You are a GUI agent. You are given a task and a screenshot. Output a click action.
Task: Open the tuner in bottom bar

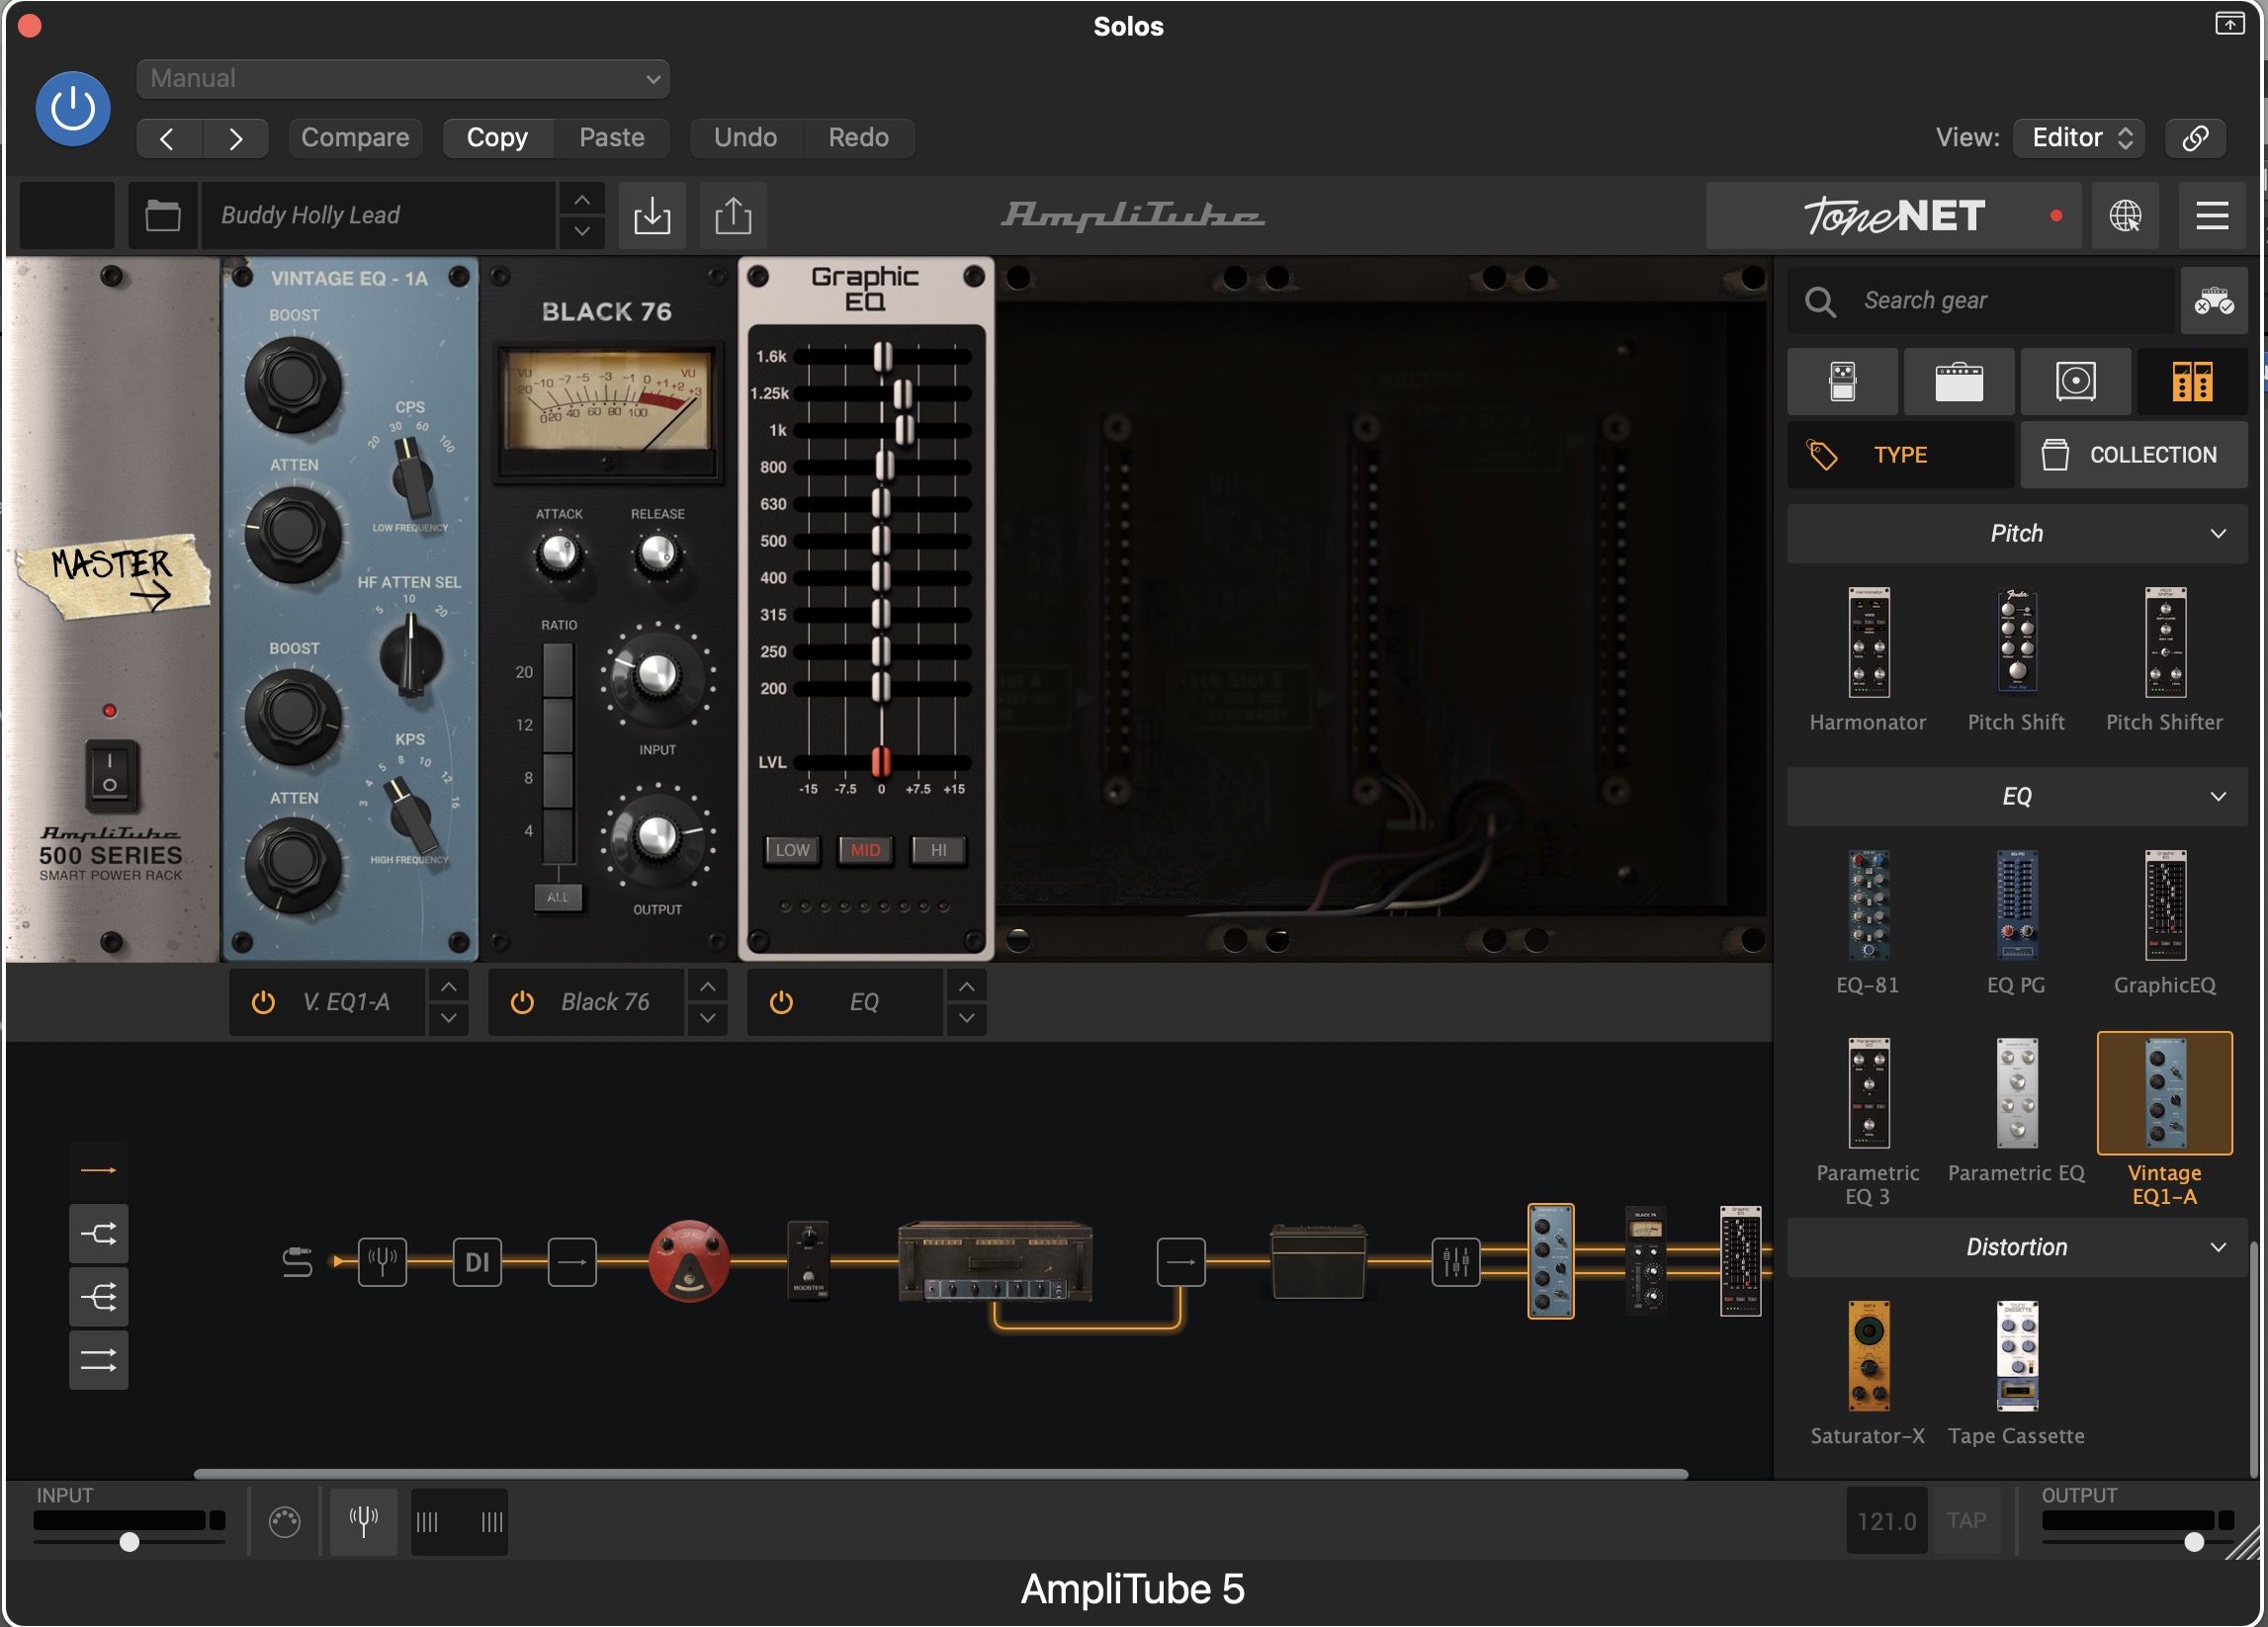pos(364,1521)
